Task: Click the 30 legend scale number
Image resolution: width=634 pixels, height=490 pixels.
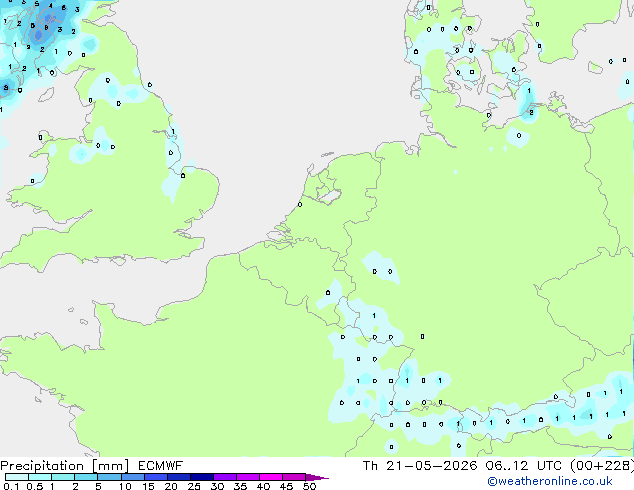Action: [217, 486]
